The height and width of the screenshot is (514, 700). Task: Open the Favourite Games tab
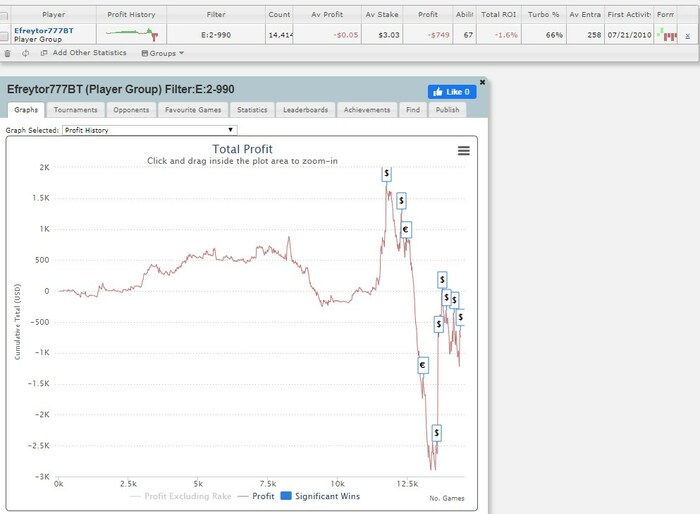193,110
